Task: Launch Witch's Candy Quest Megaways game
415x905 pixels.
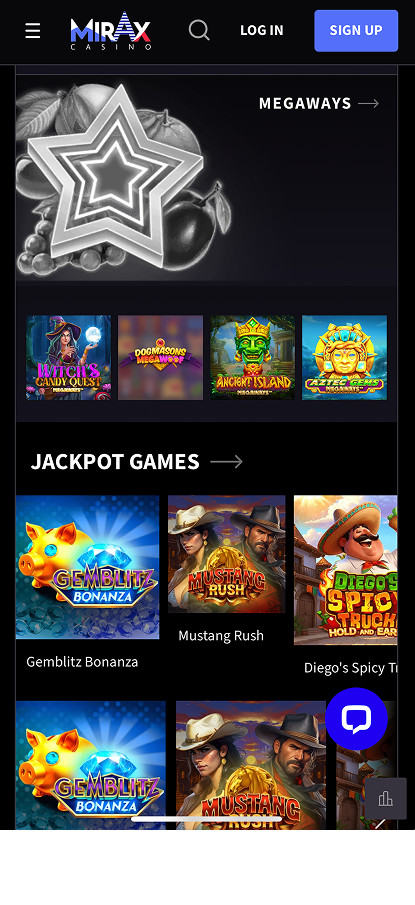Action: pos(69,357)
